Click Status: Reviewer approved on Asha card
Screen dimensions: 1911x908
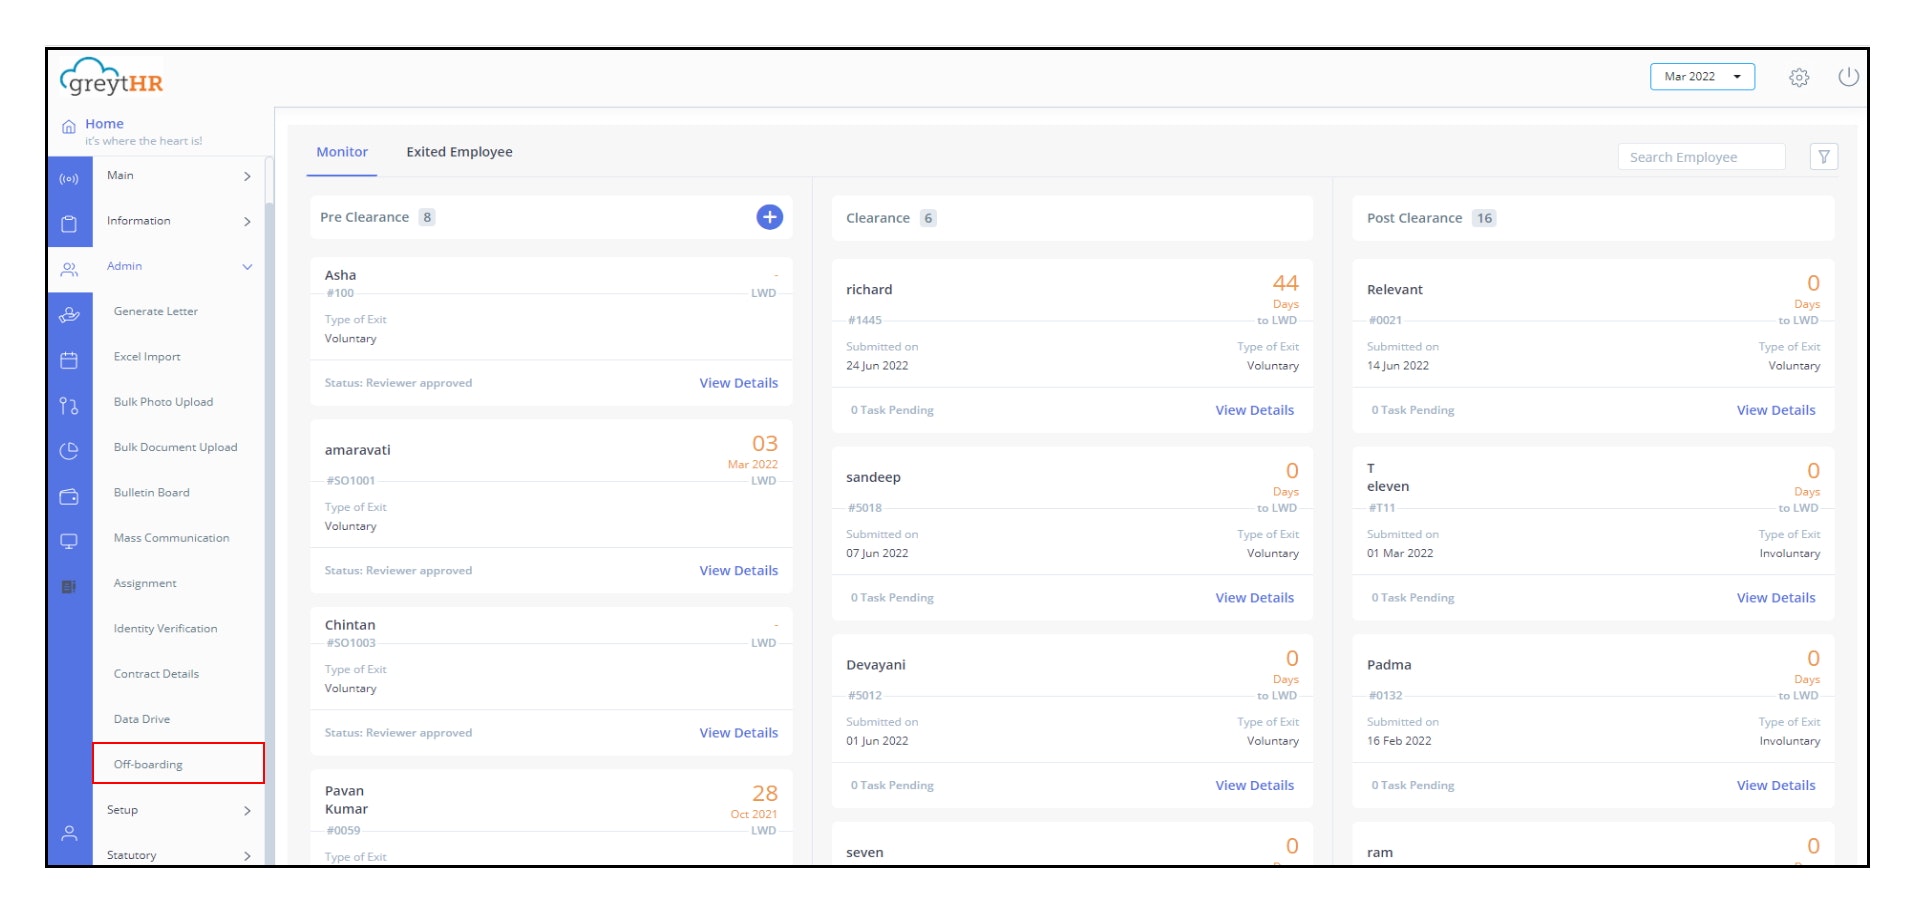tap(398, 383)
